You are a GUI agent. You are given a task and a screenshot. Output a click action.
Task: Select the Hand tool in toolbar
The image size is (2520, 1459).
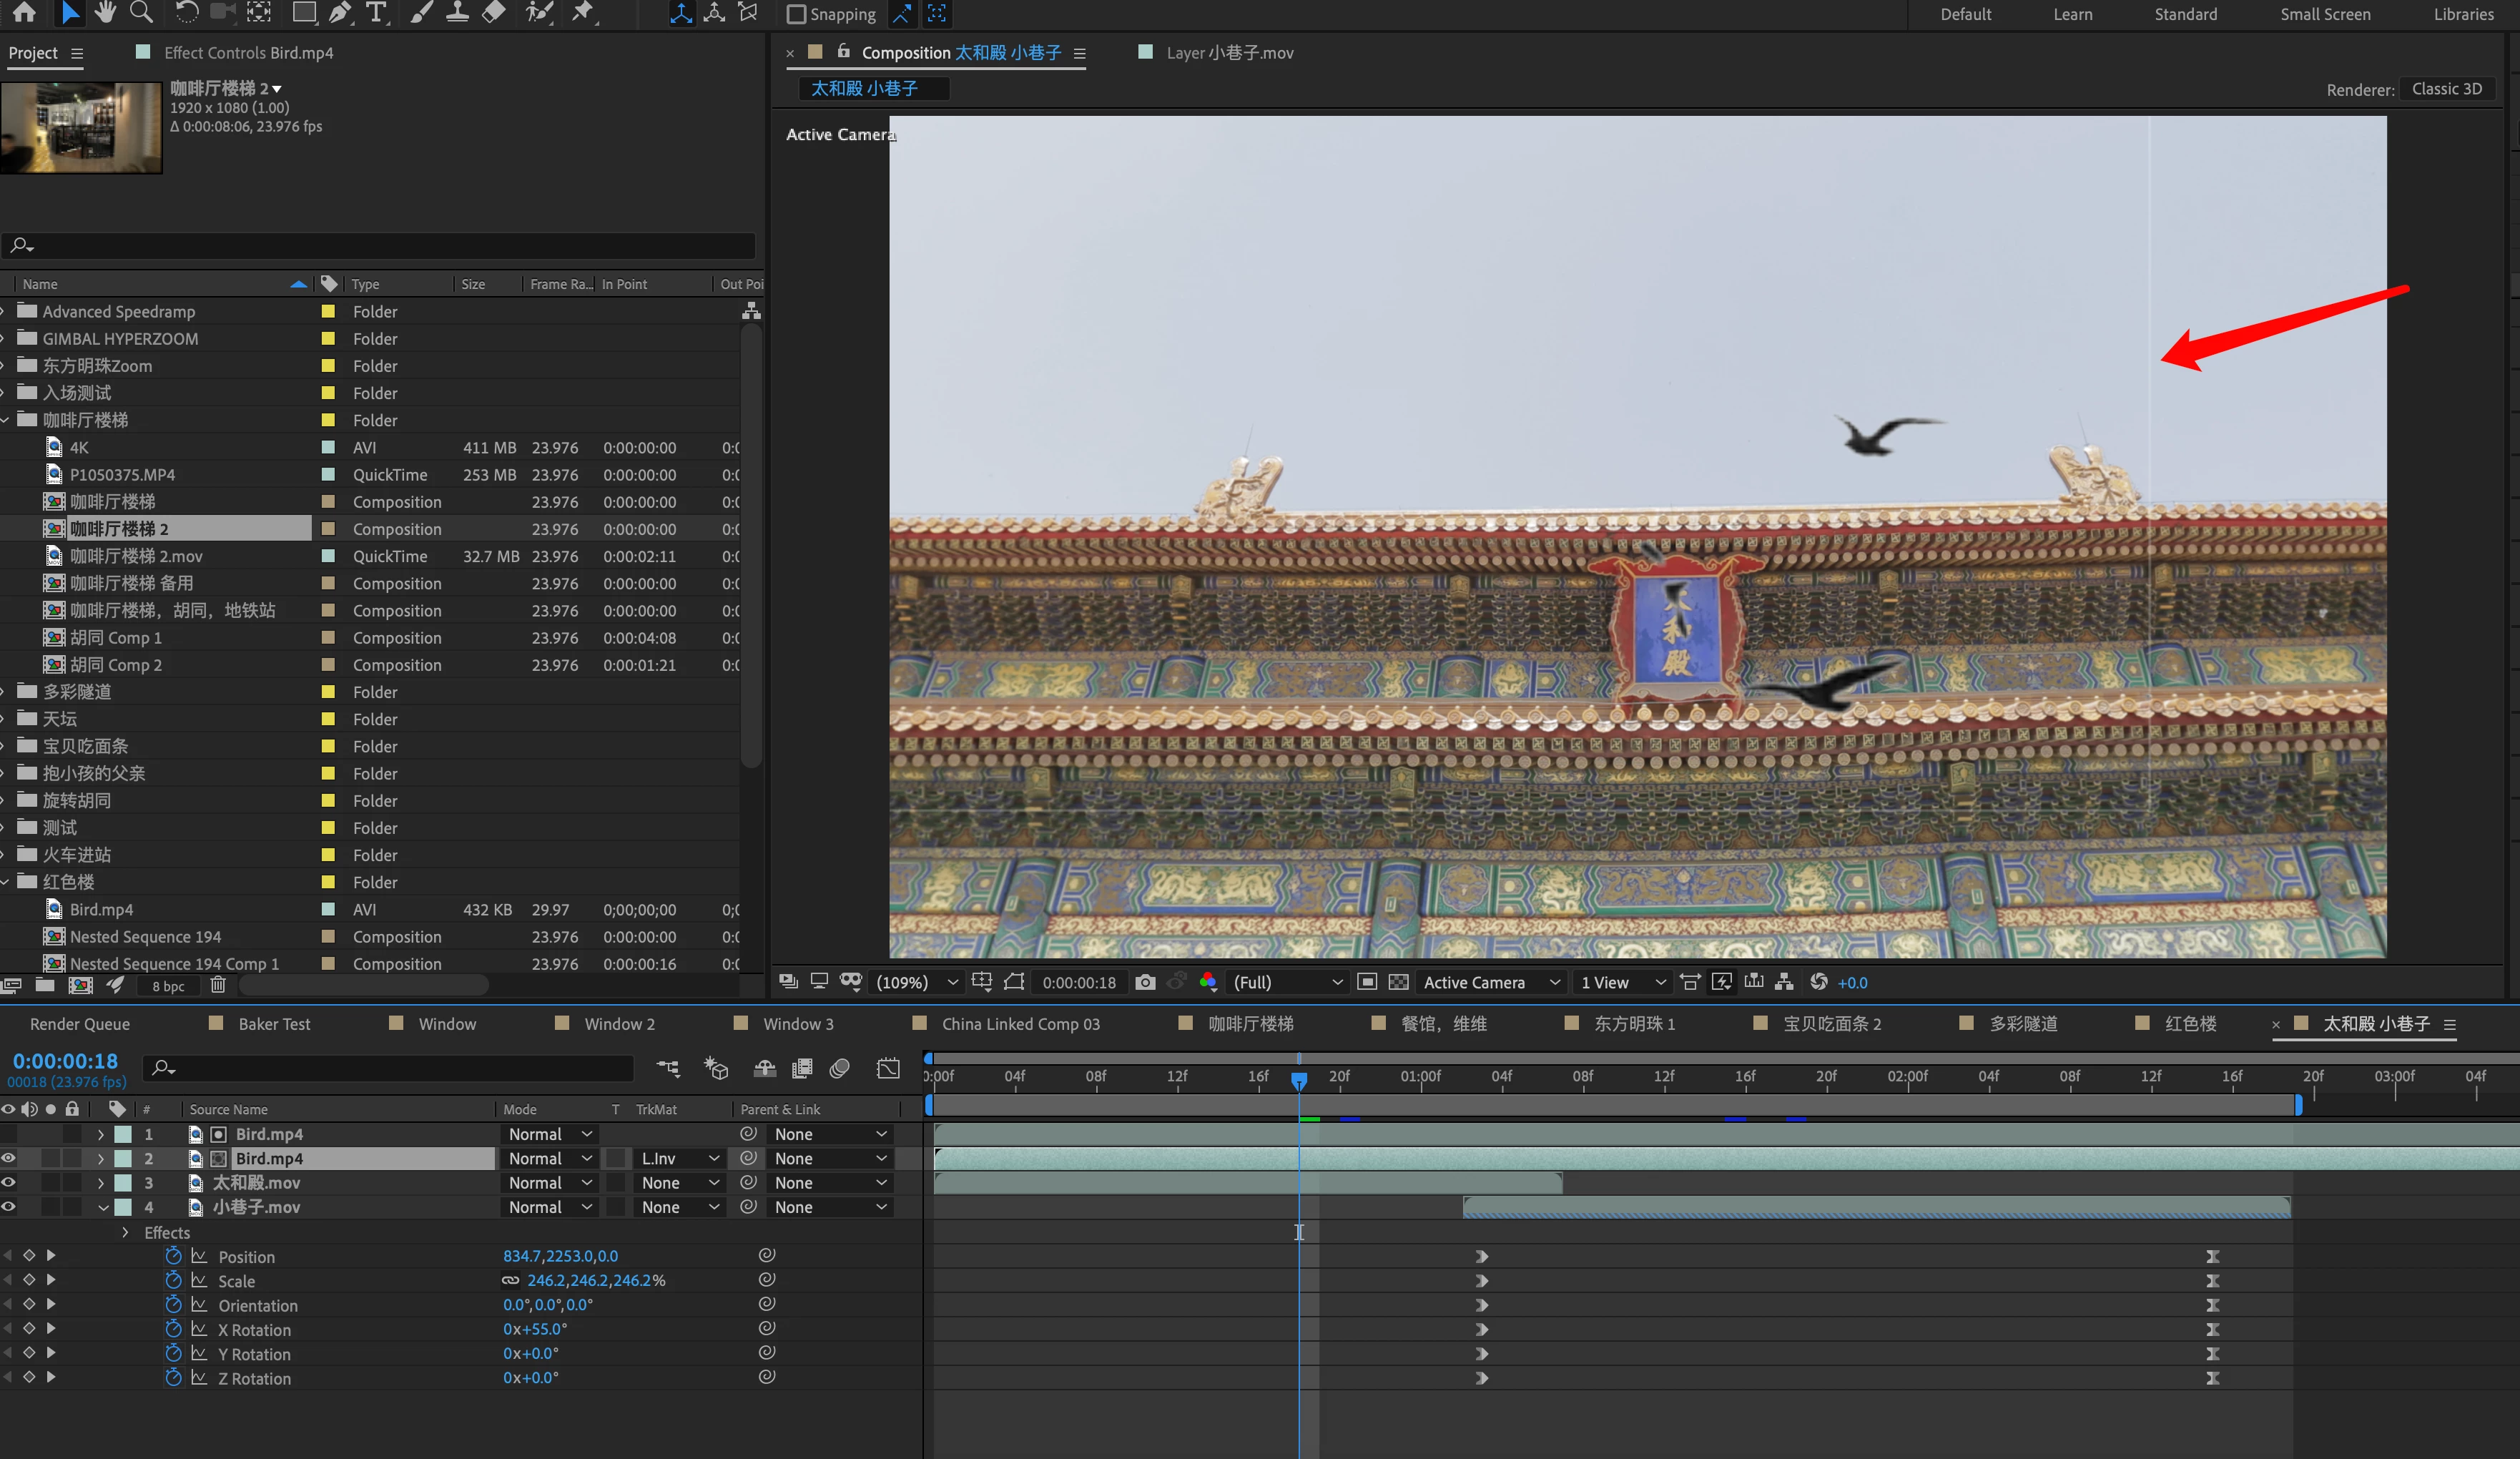pyautogui.click(x=105, y=13)
